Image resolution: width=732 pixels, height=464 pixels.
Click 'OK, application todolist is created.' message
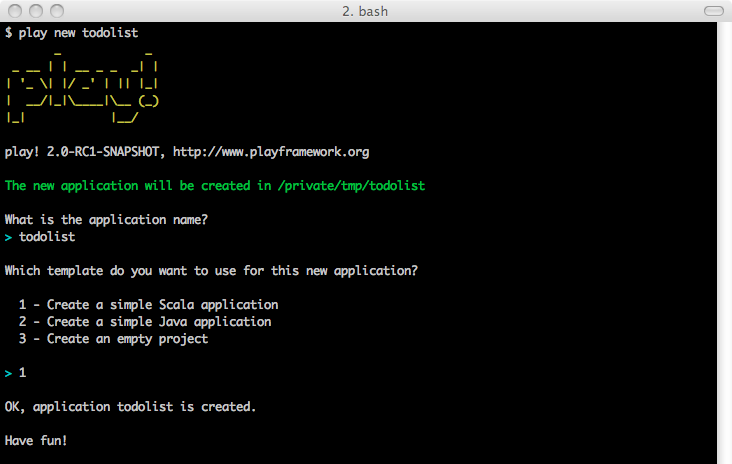click(130, 407)
